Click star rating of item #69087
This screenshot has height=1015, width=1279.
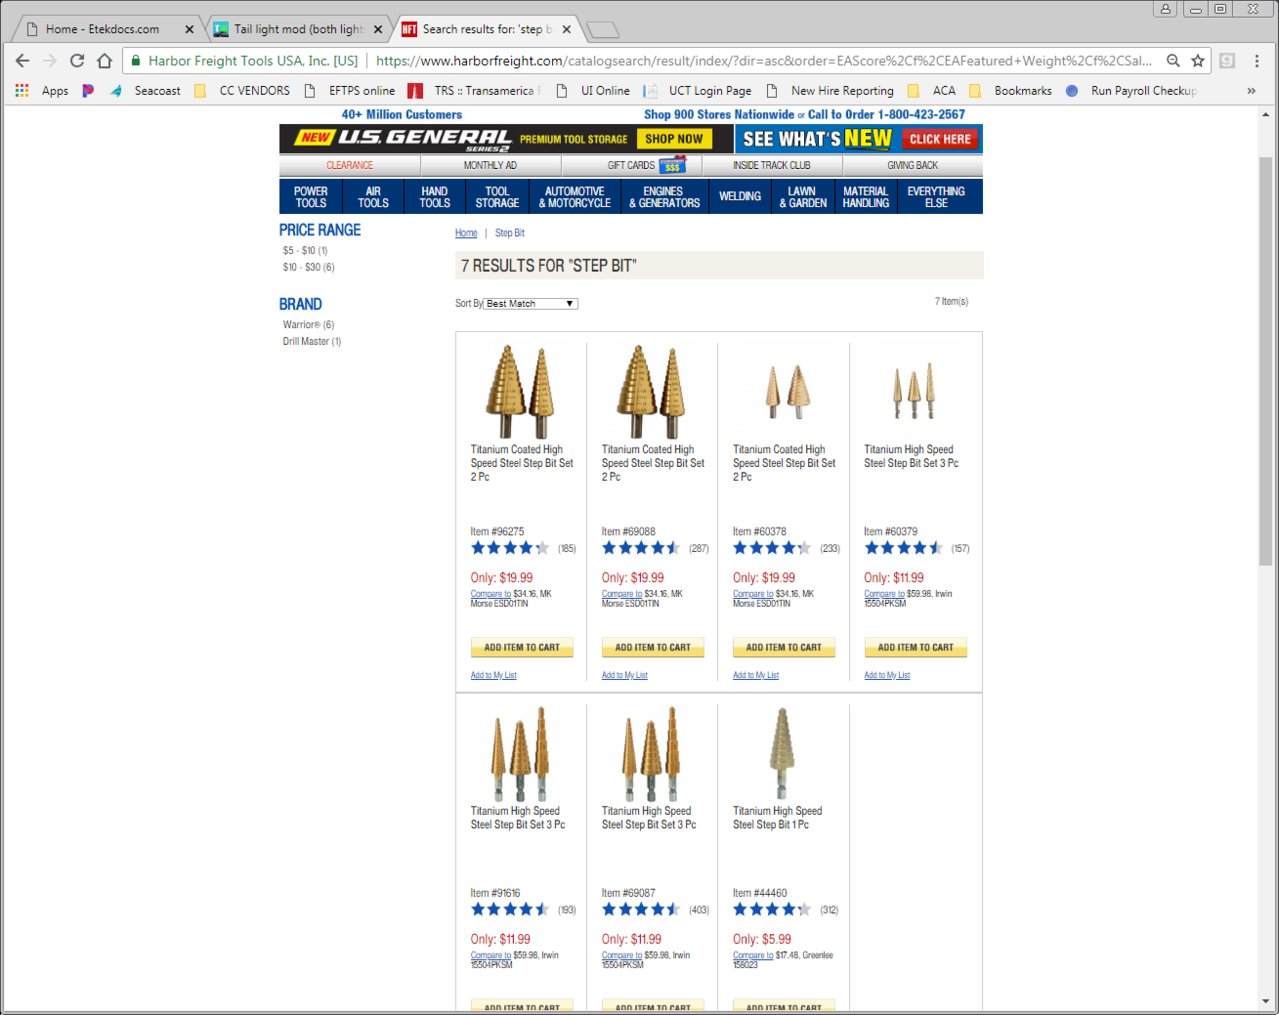[640, 910]
